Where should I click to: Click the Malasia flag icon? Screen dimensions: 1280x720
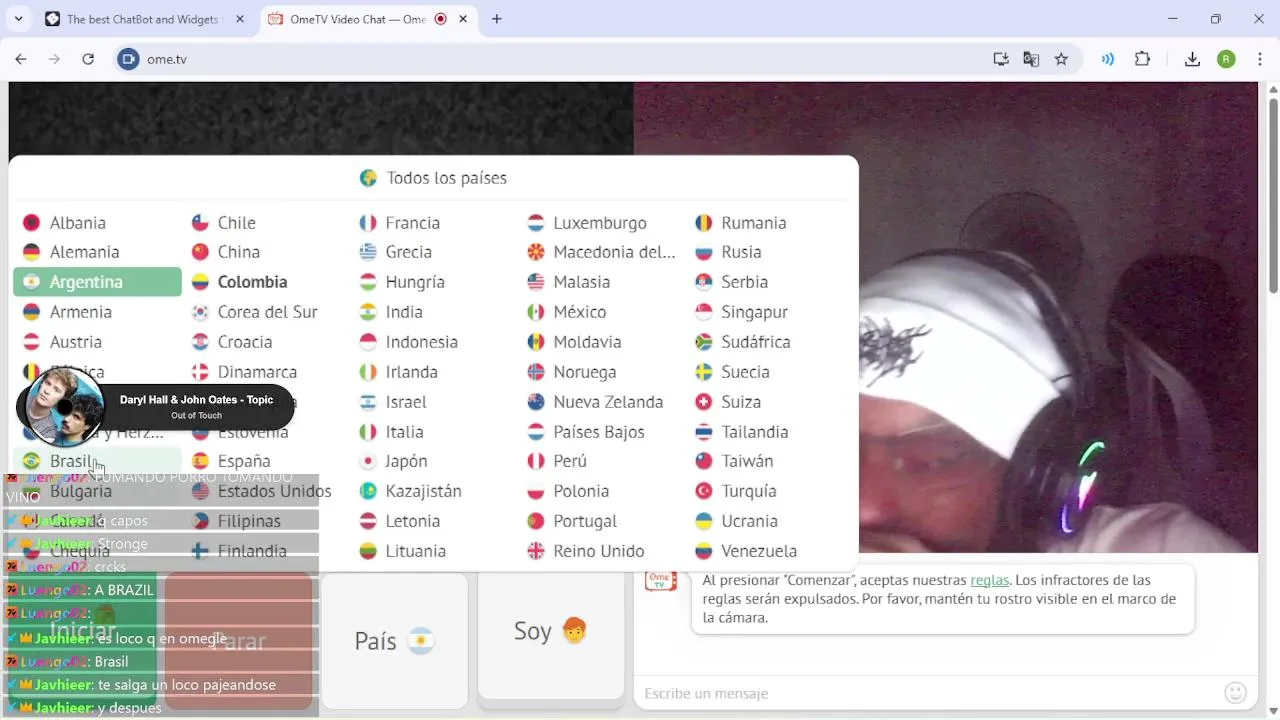click(x=536, y=282)
